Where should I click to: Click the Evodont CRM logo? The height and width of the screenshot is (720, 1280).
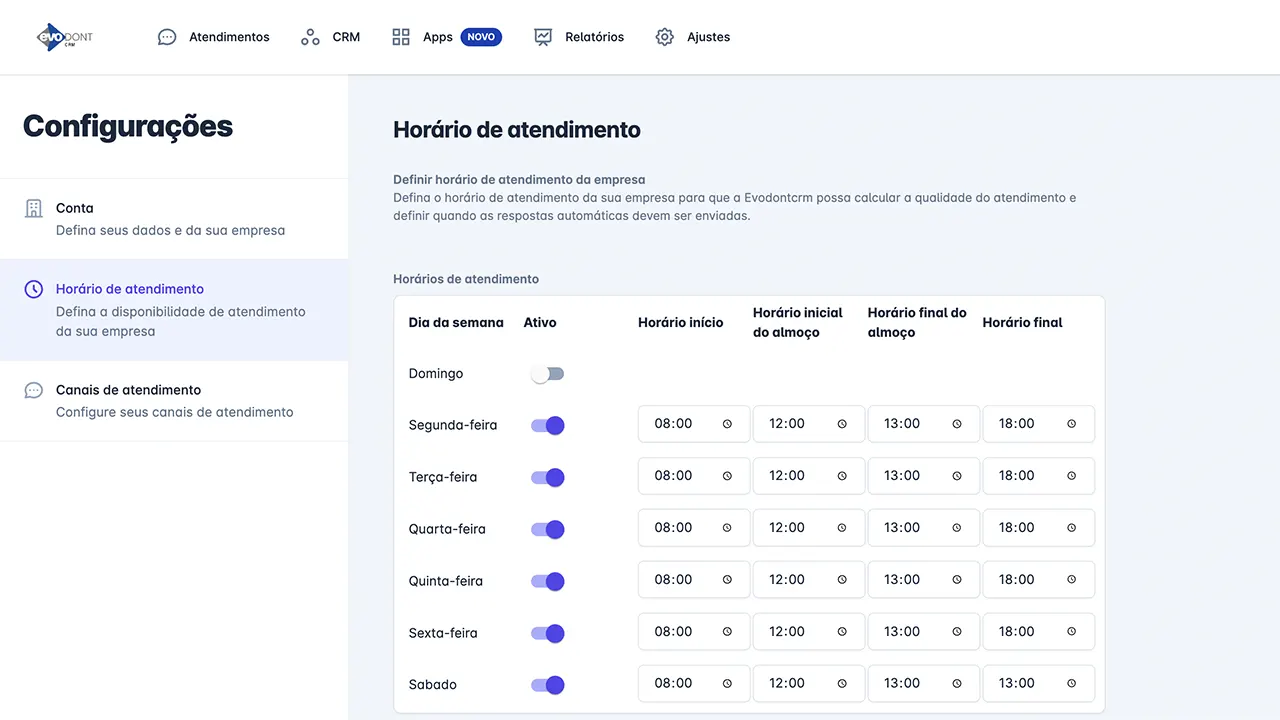[x=64, y=37]
